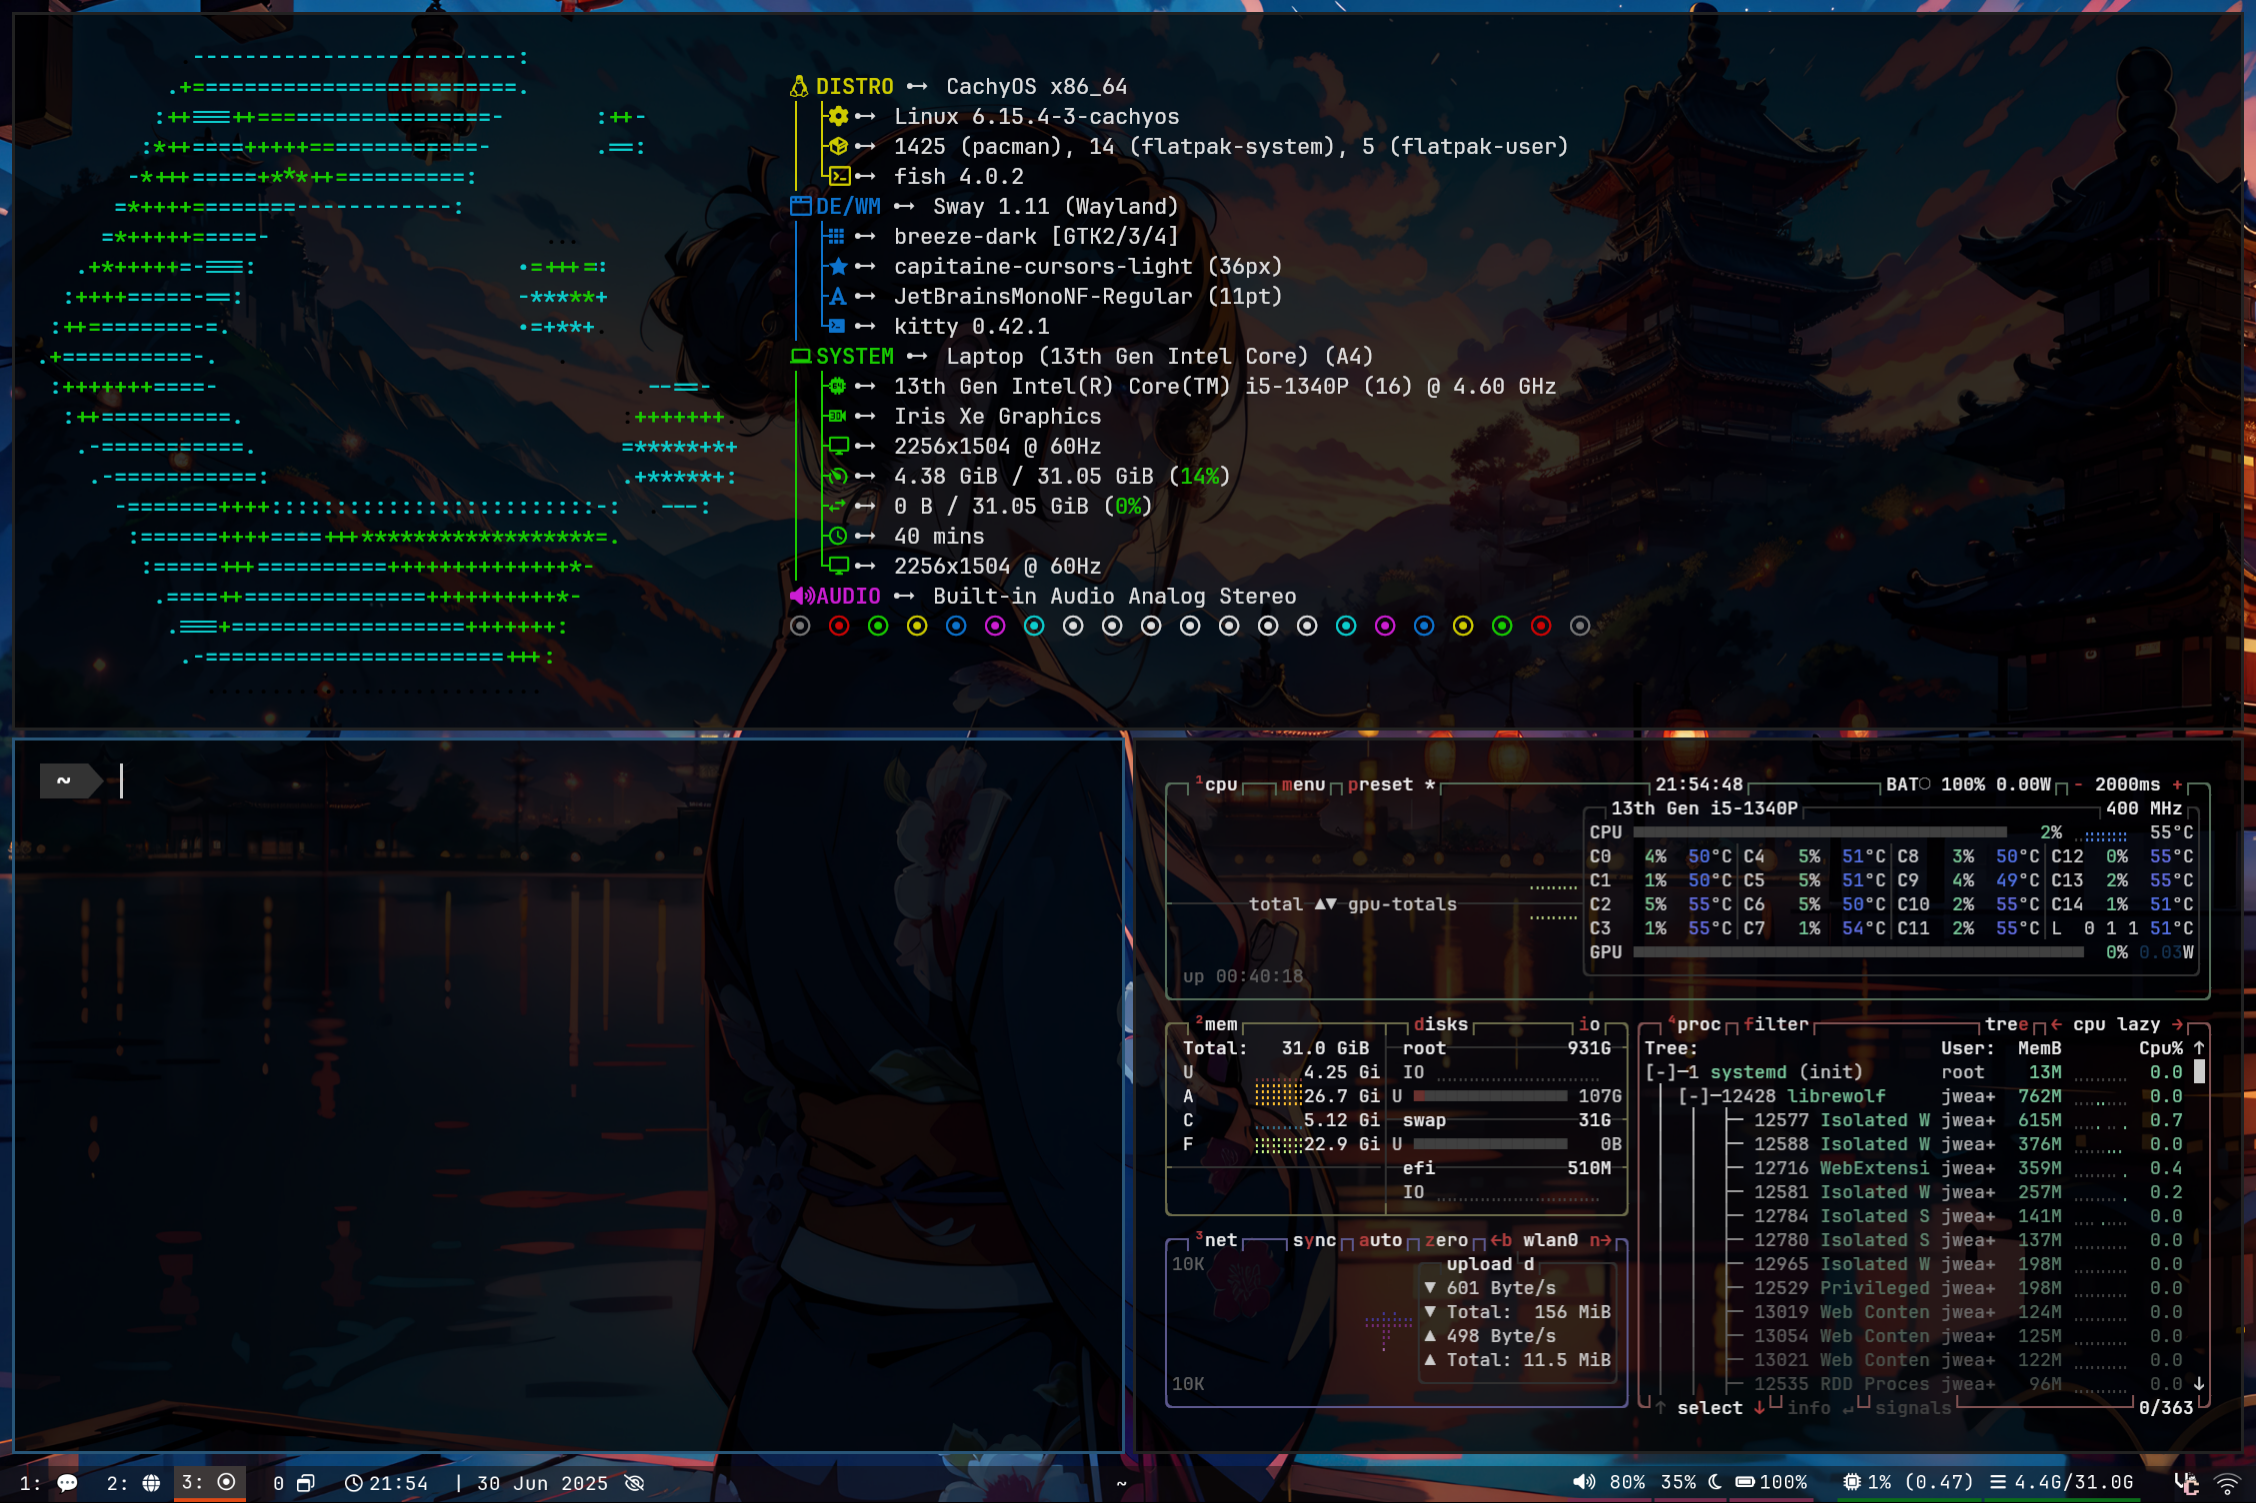
Task: Click the scratchpad windows icon beside 0 in bar
Action: [x=306, y=1483]
